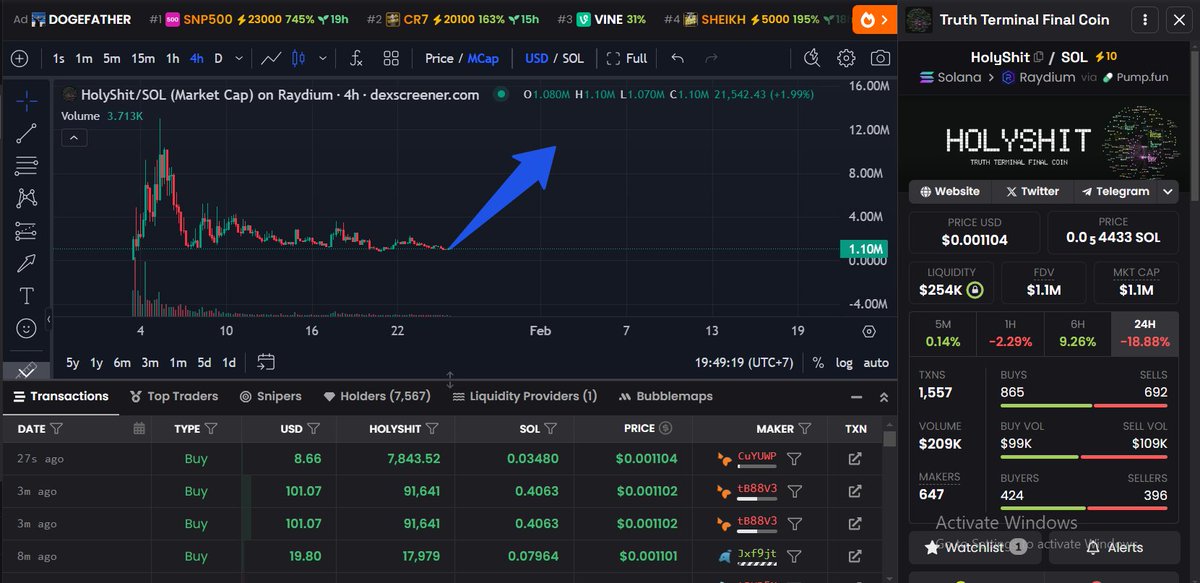Select the crosshair cursor tool
The width and height of the screenshot is (1200, 583).
(26, 100)
